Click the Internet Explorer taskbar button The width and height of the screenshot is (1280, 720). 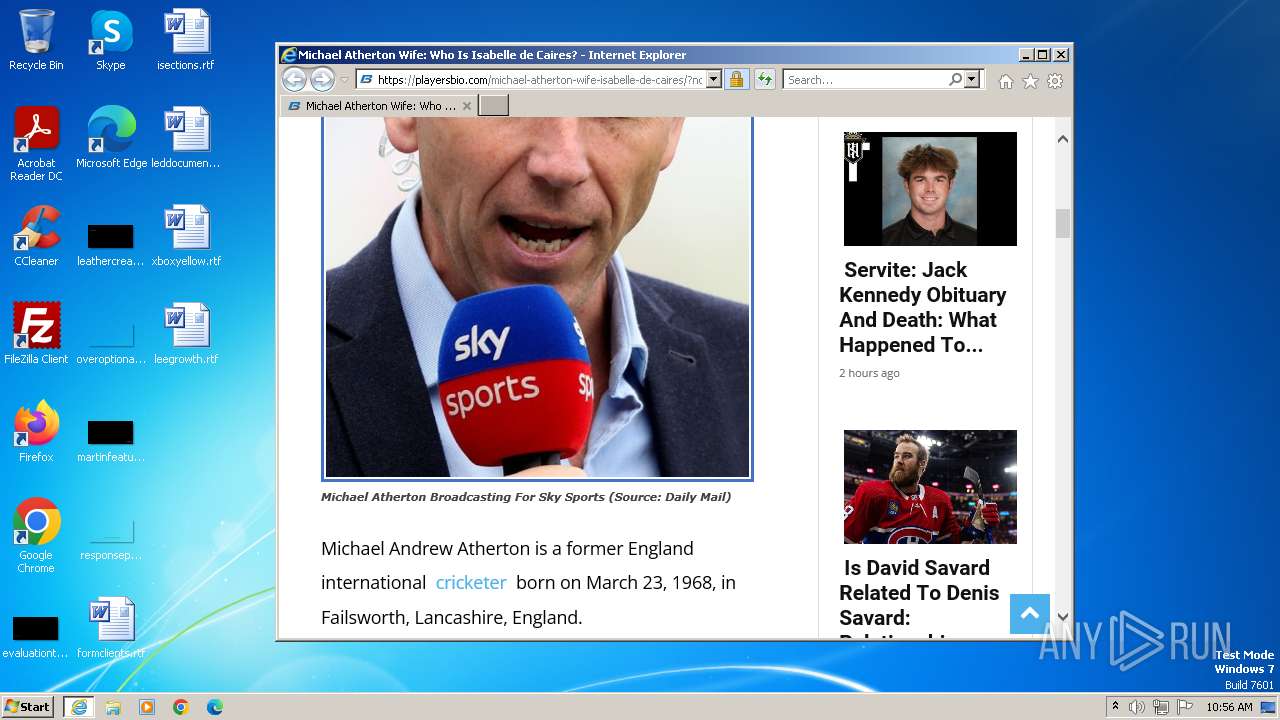click(x=79, y=707)
